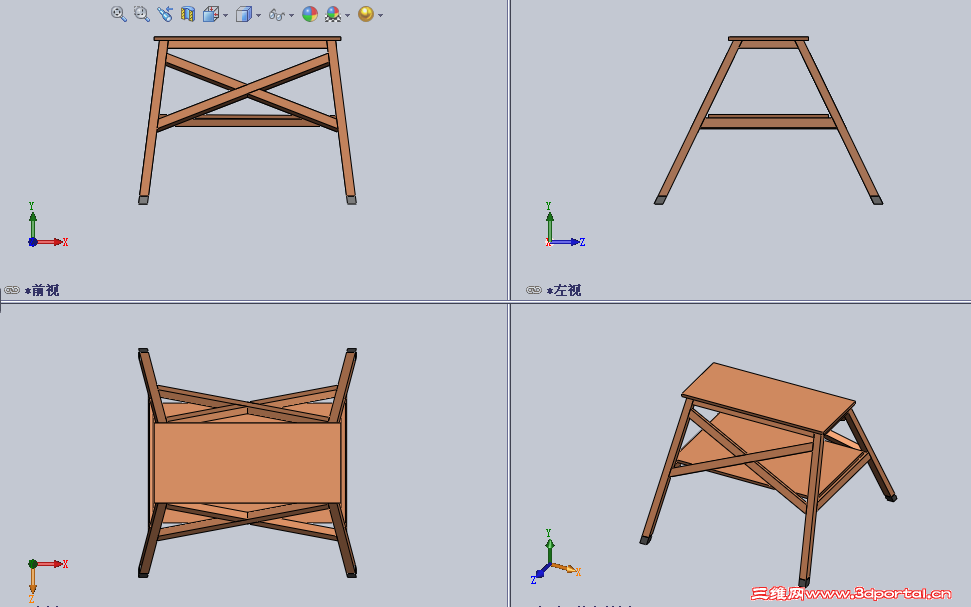The width and height of the screenshot is (971, 607).
Task: Open the View Orientation dropdown arrow
Action: [x=224, y=15]
